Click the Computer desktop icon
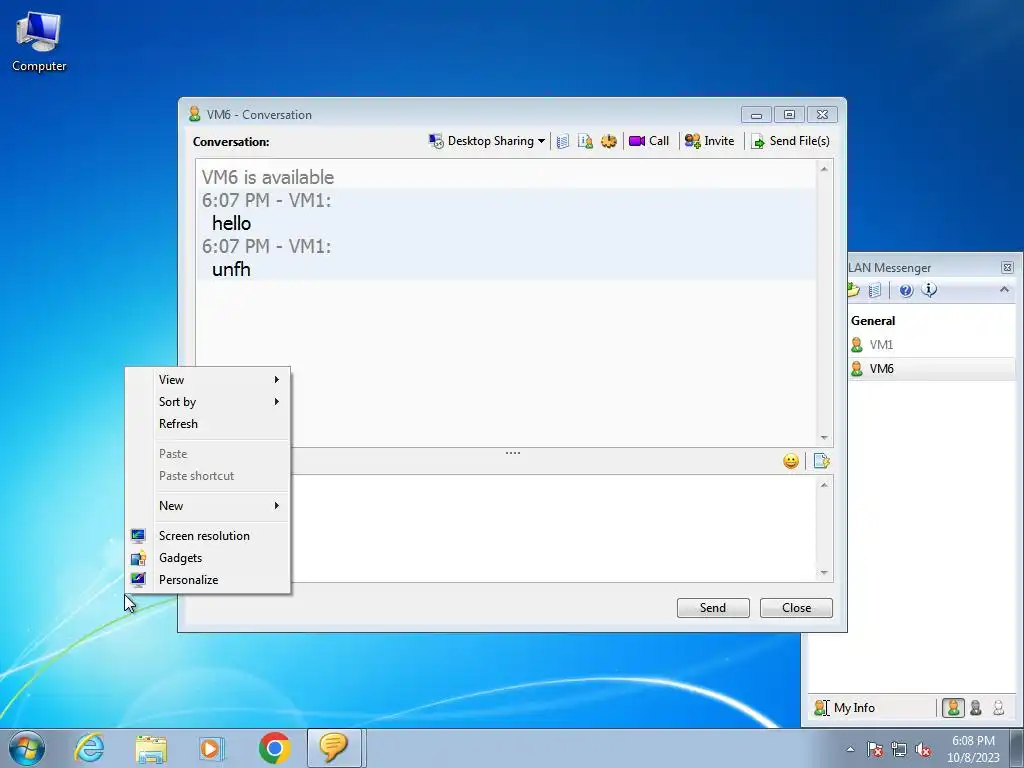Screen dimensions: 1024x768 [x=39, y=42]
